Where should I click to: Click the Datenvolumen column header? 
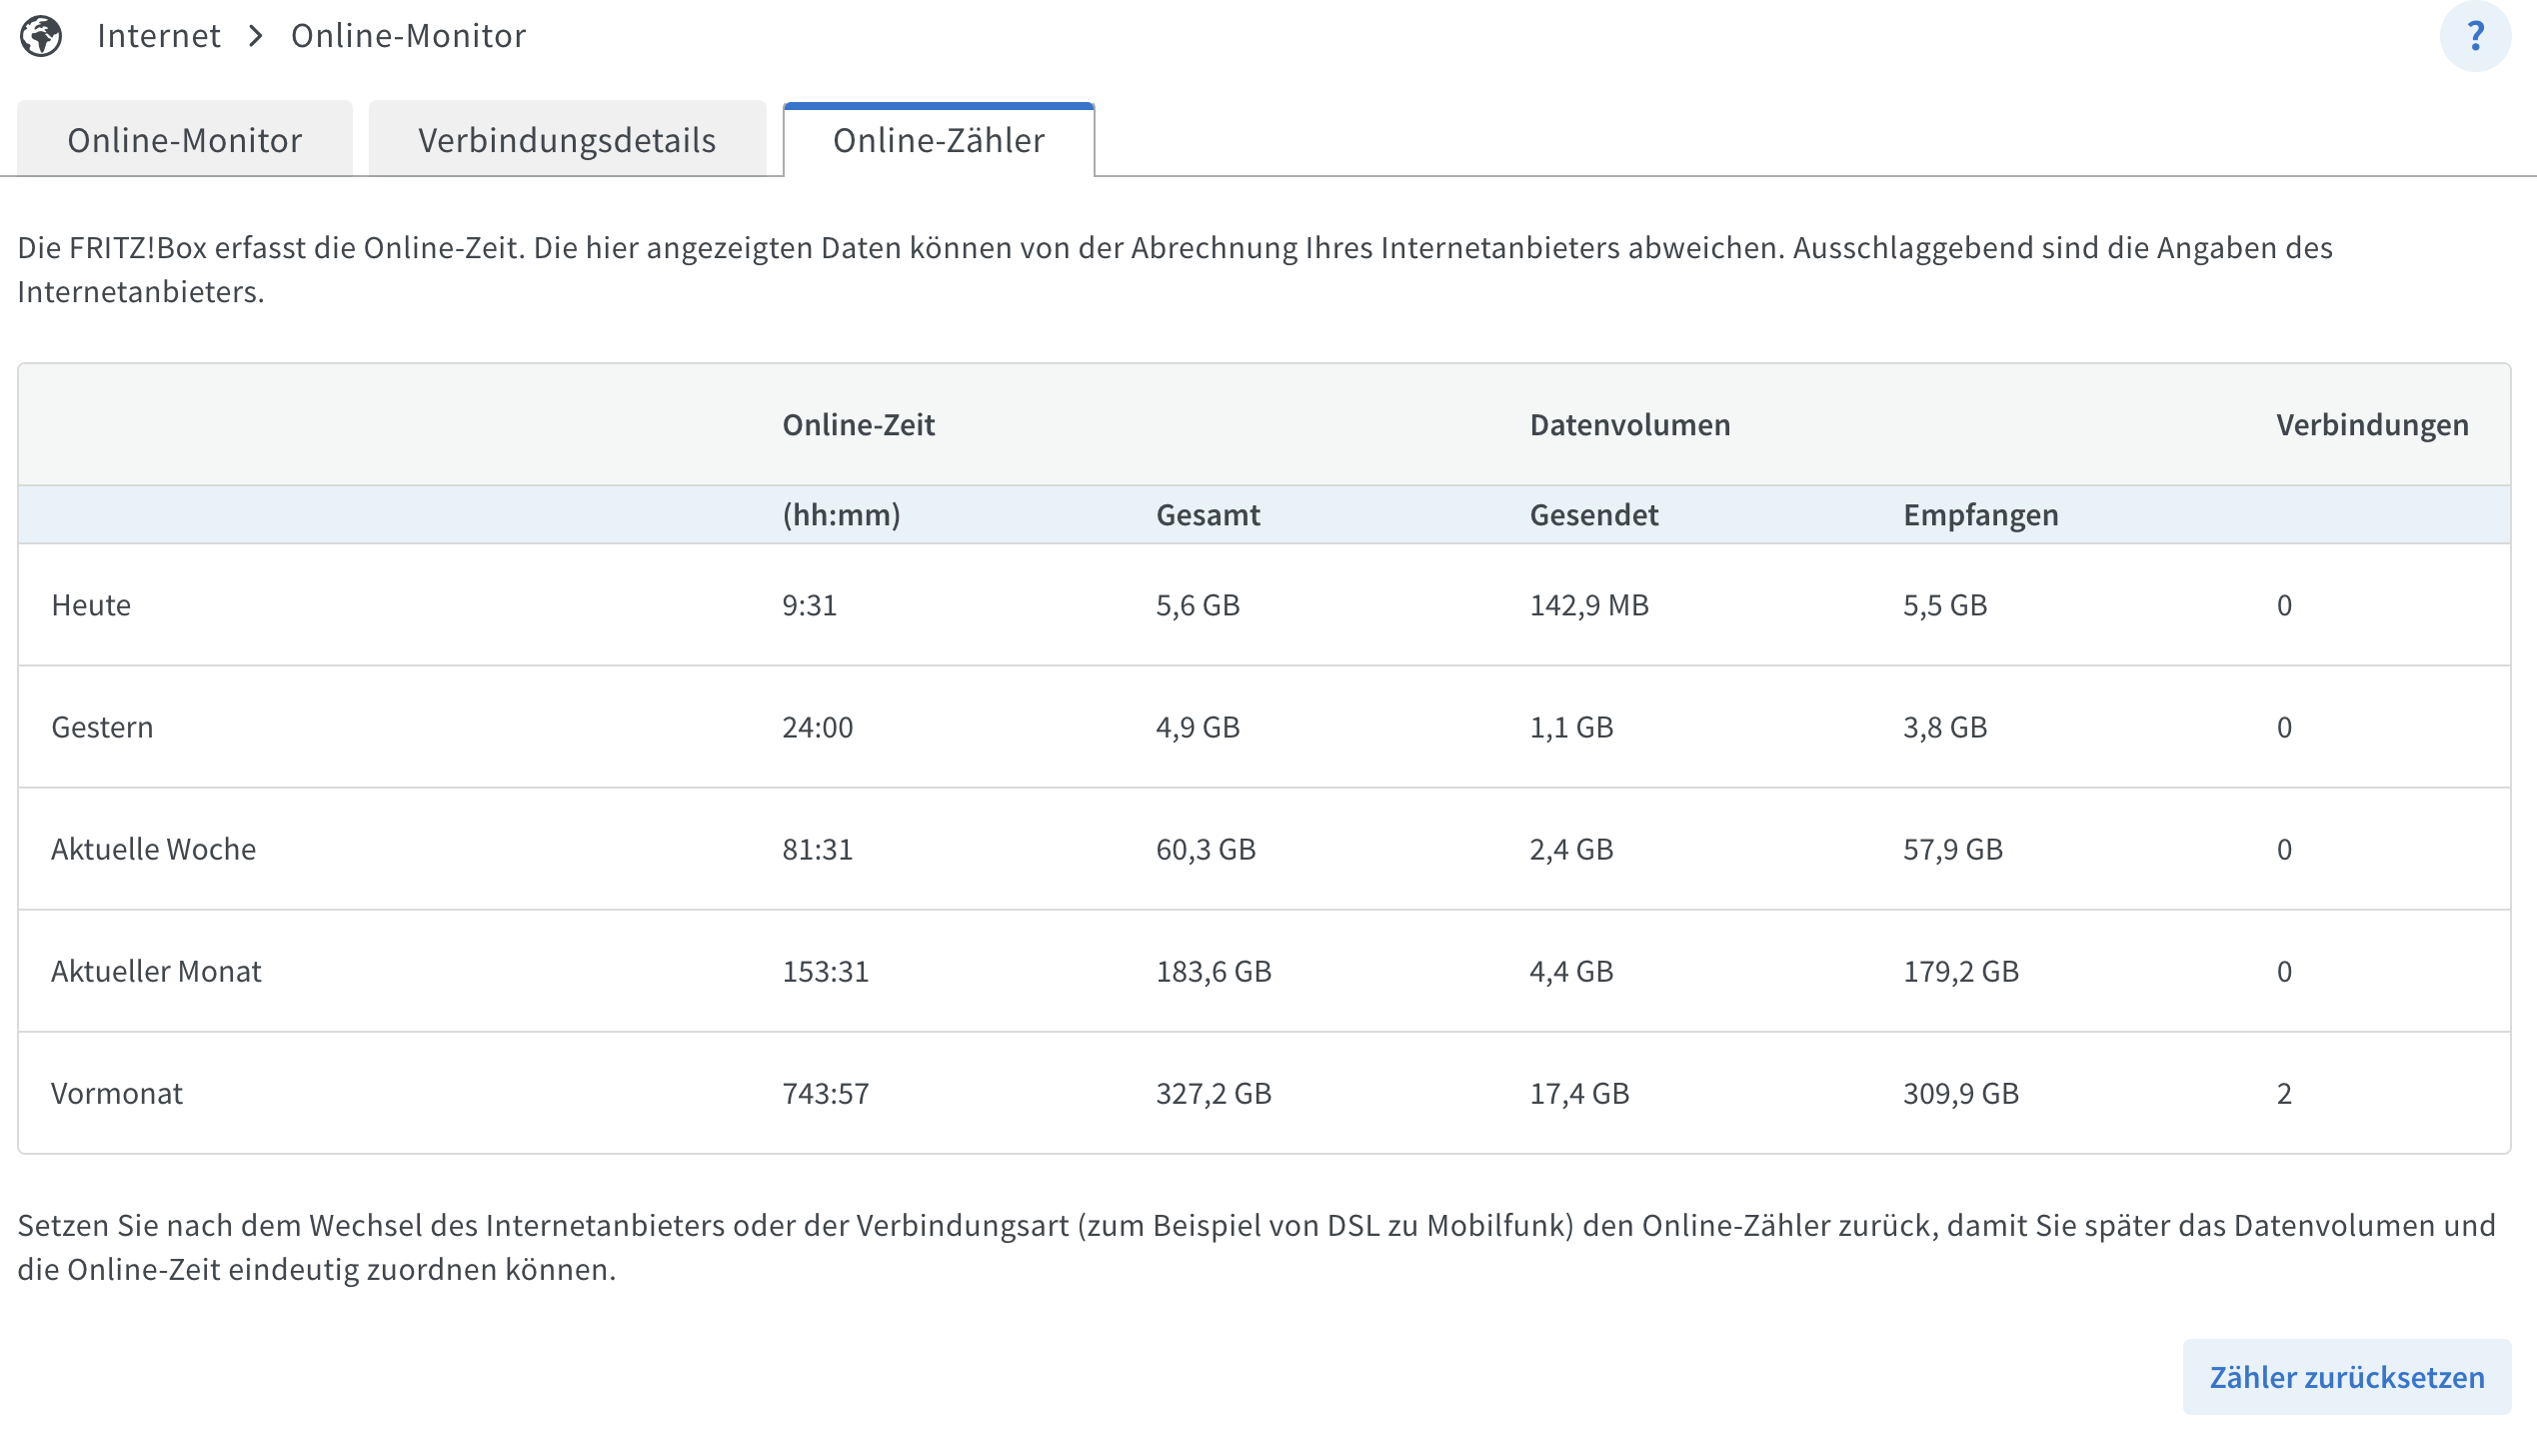click(x=1629, y=425)
